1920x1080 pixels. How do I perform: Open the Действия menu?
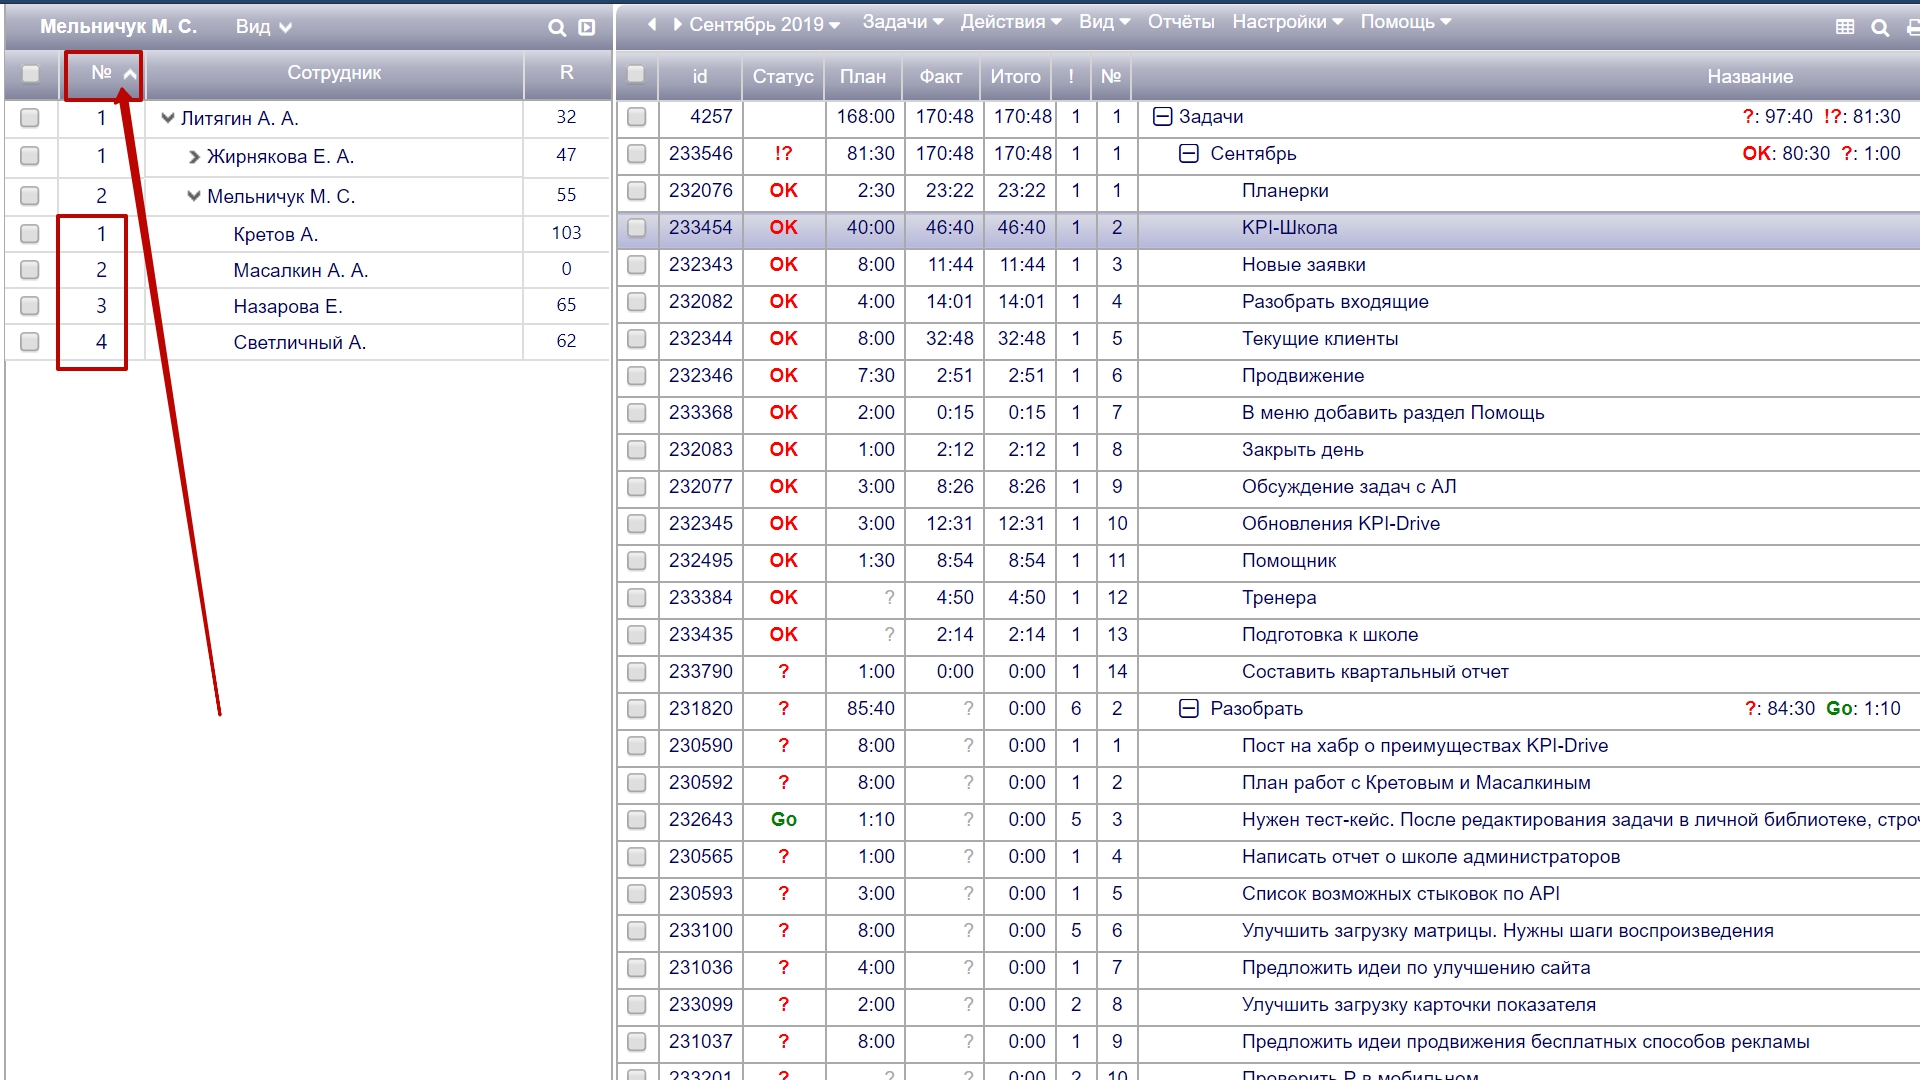1010,22
